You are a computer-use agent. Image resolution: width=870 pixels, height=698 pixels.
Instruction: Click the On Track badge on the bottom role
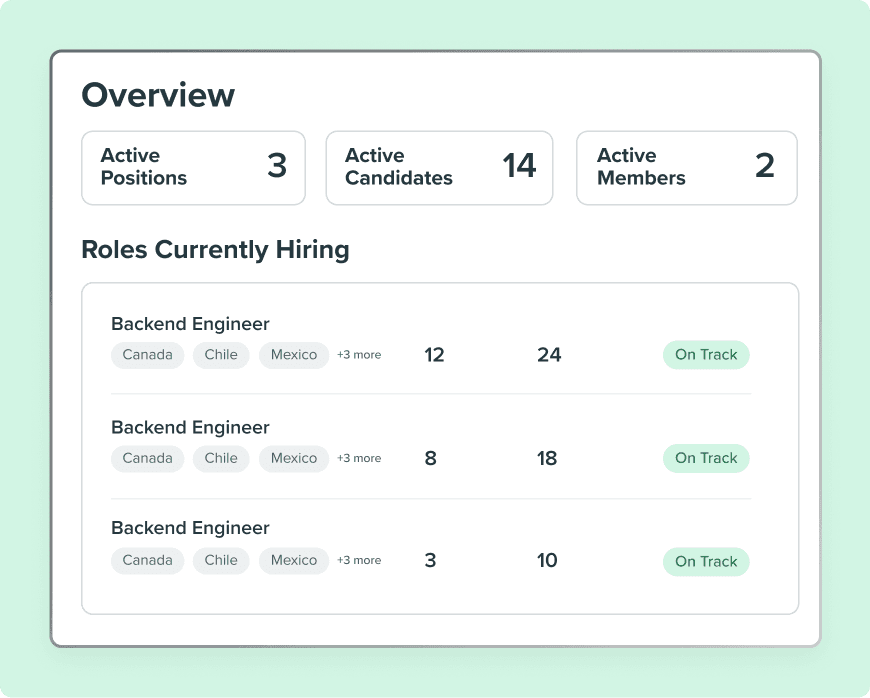pyautogui.click(x=706, y=561)
